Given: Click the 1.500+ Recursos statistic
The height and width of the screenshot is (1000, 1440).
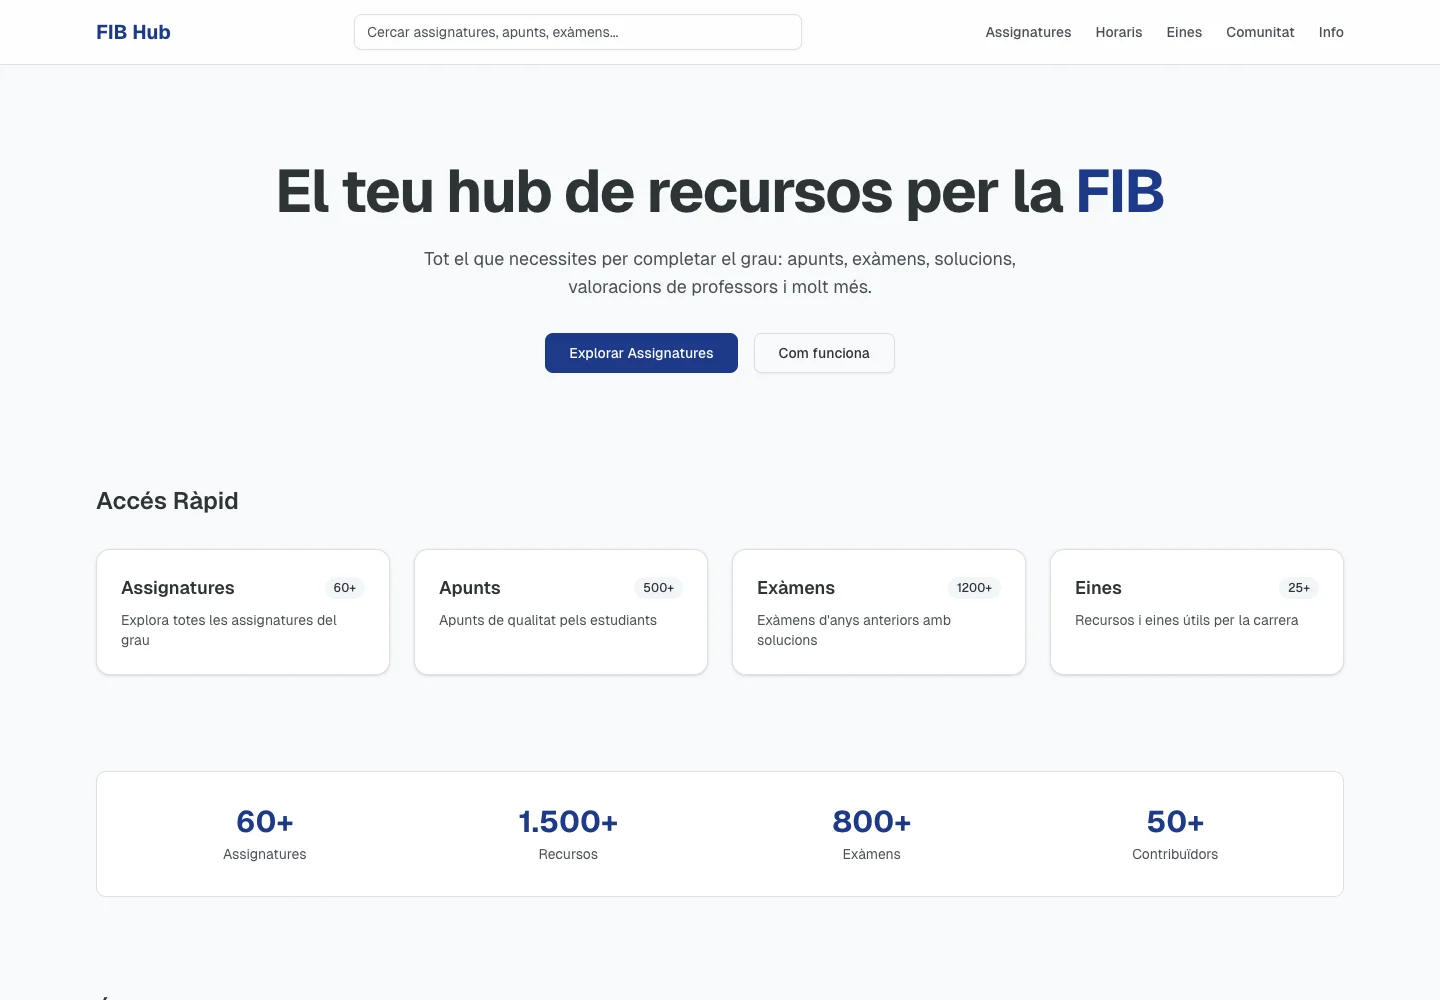Looking at the screenshot, I should 568,834.
